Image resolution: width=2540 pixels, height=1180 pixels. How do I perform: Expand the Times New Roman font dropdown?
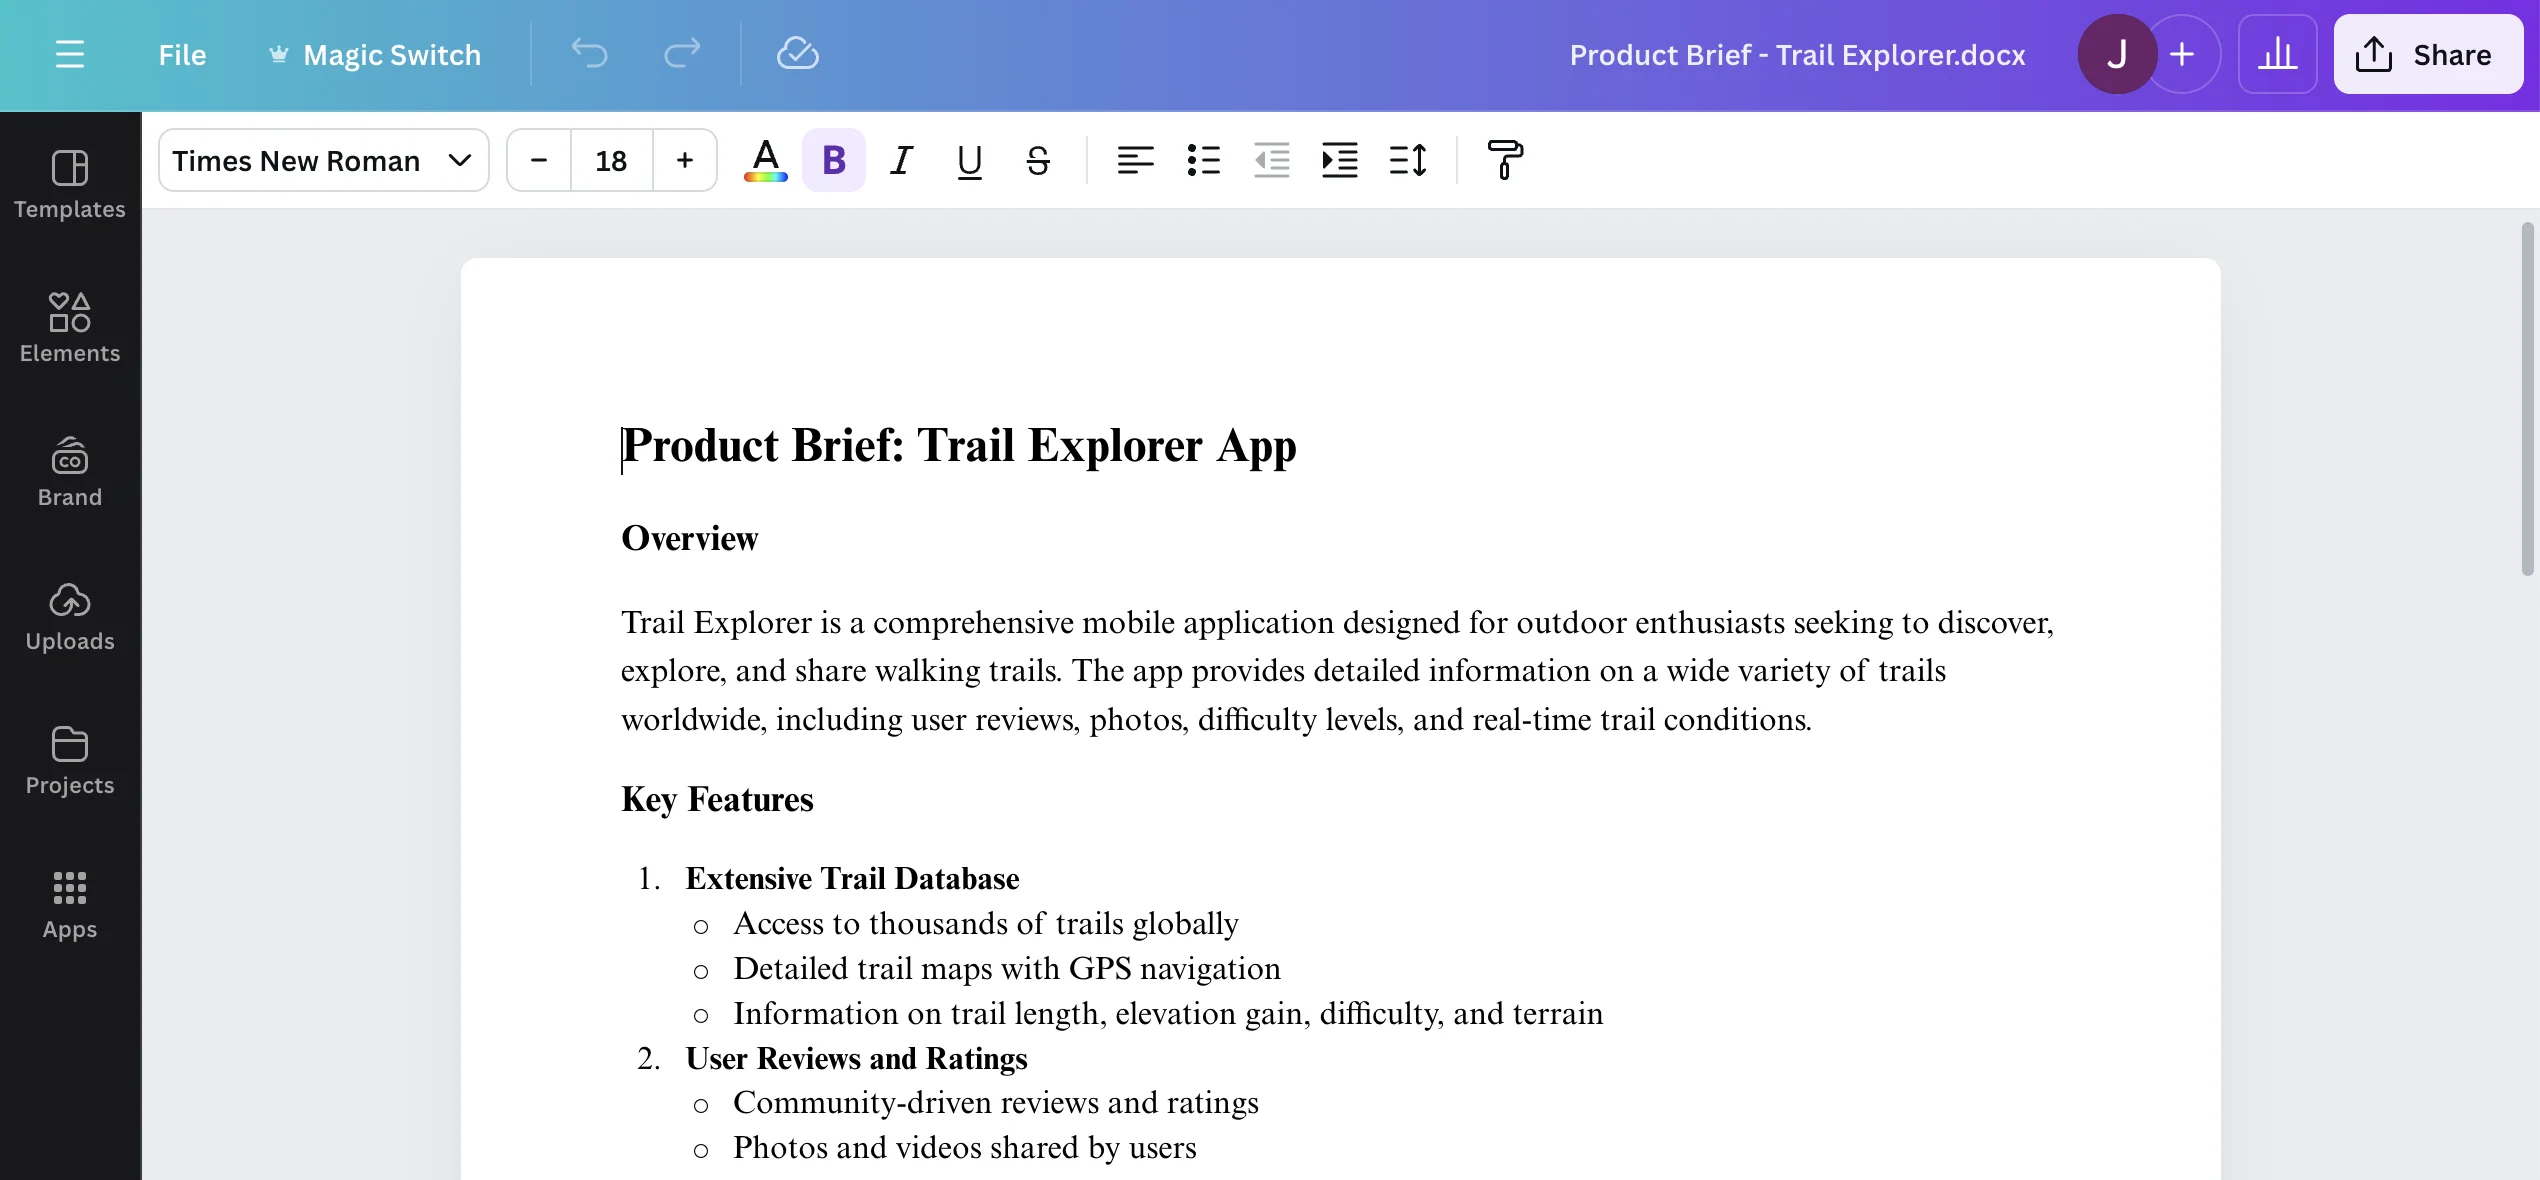pyautogui.click(x=323, y=160)
